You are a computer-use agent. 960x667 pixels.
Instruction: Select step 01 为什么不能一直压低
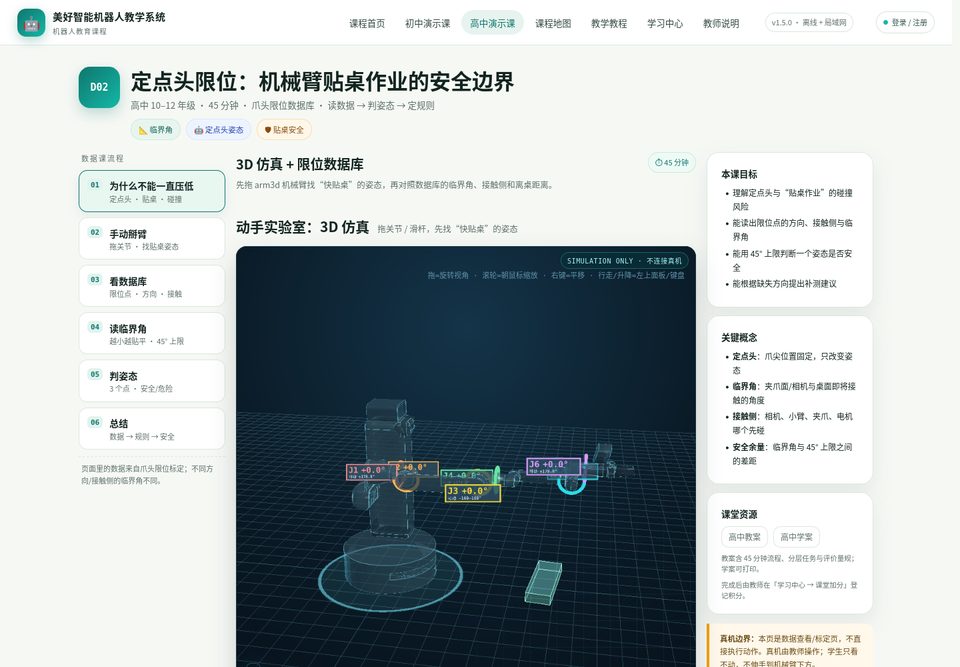point(152,191)
